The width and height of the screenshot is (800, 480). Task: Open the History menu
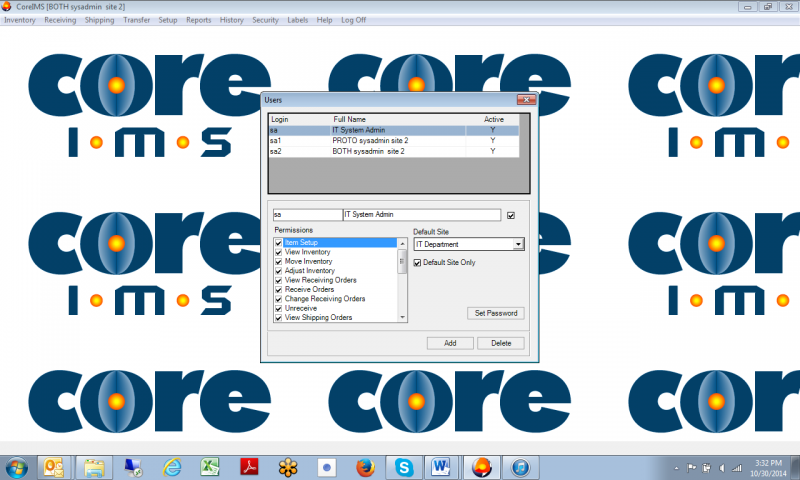pyautogui.click(x=231, y=20)
